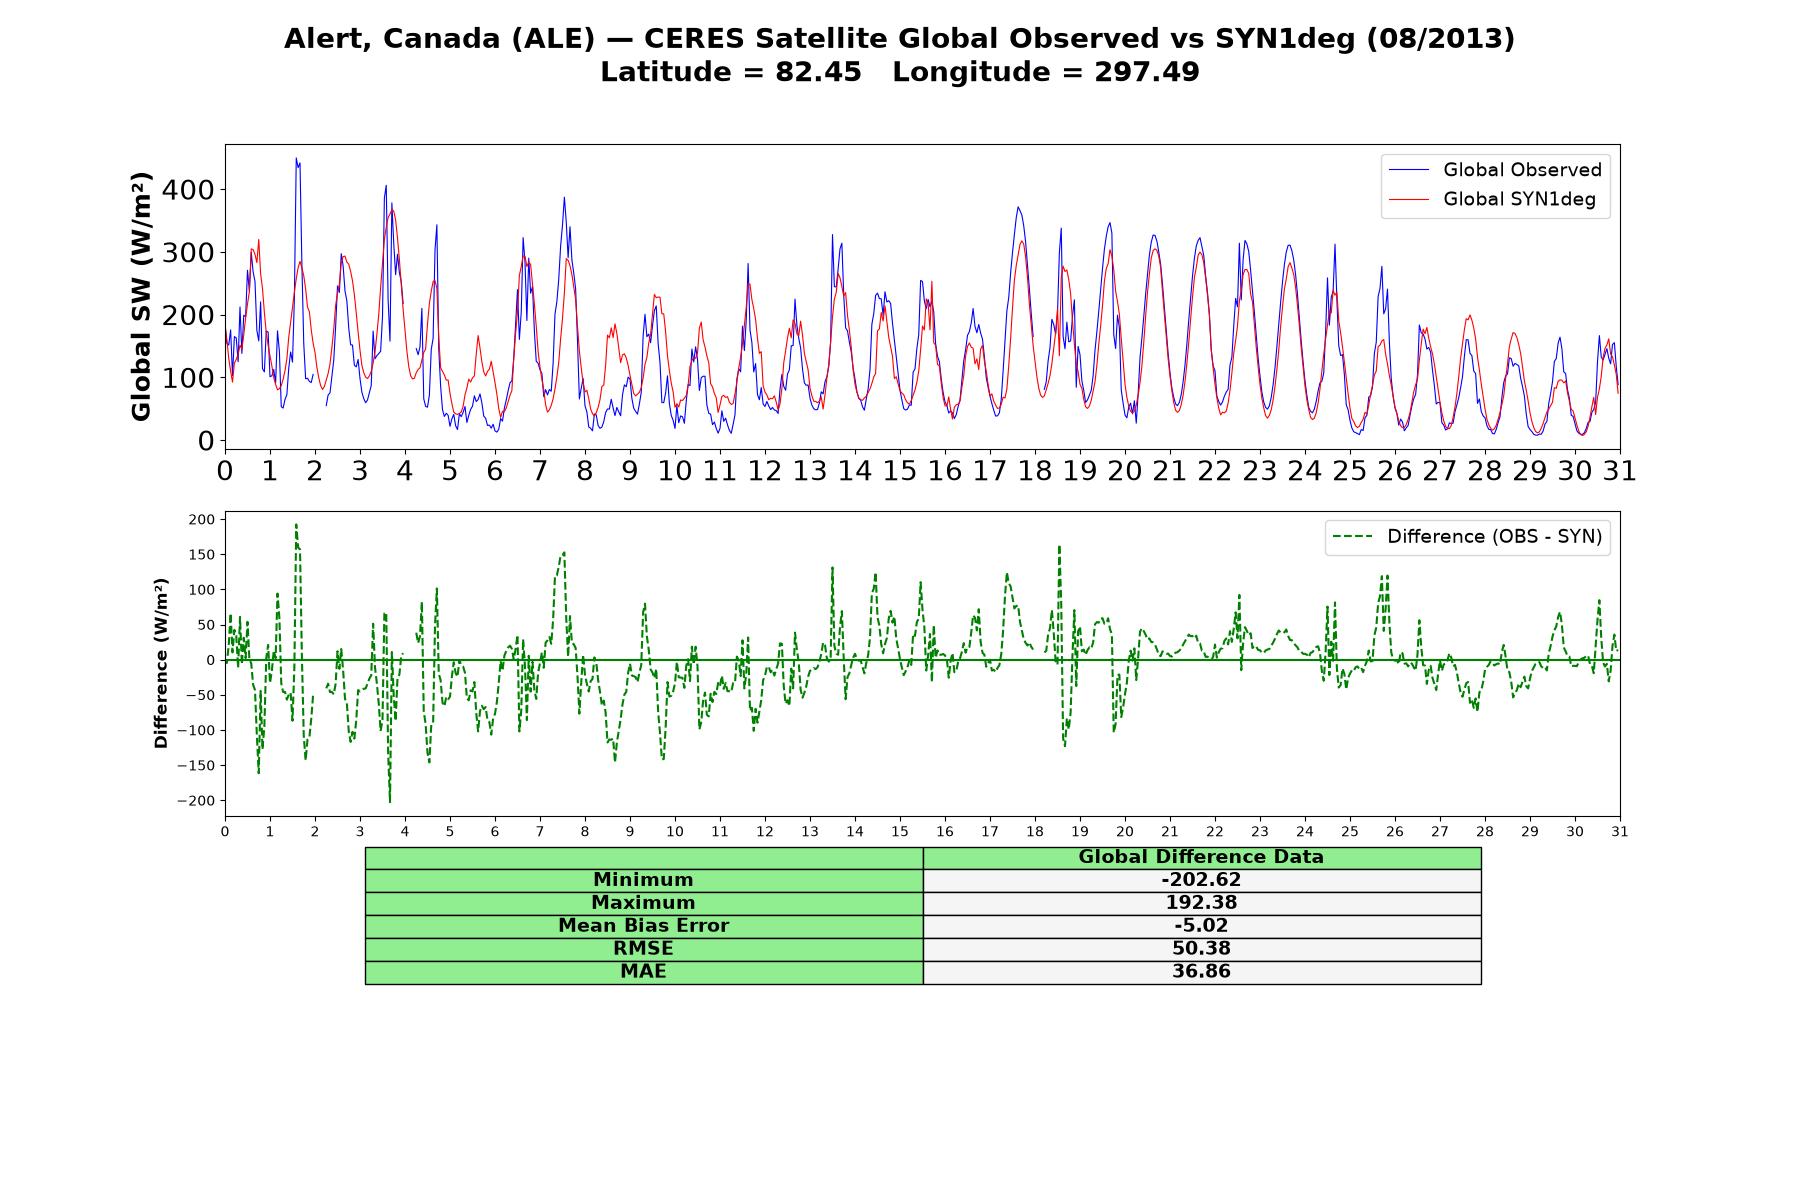Select the Minimum row label in table
The height and width of the screenshot is (1200, 1800).
pyautogui.click(x=644, y=880)
